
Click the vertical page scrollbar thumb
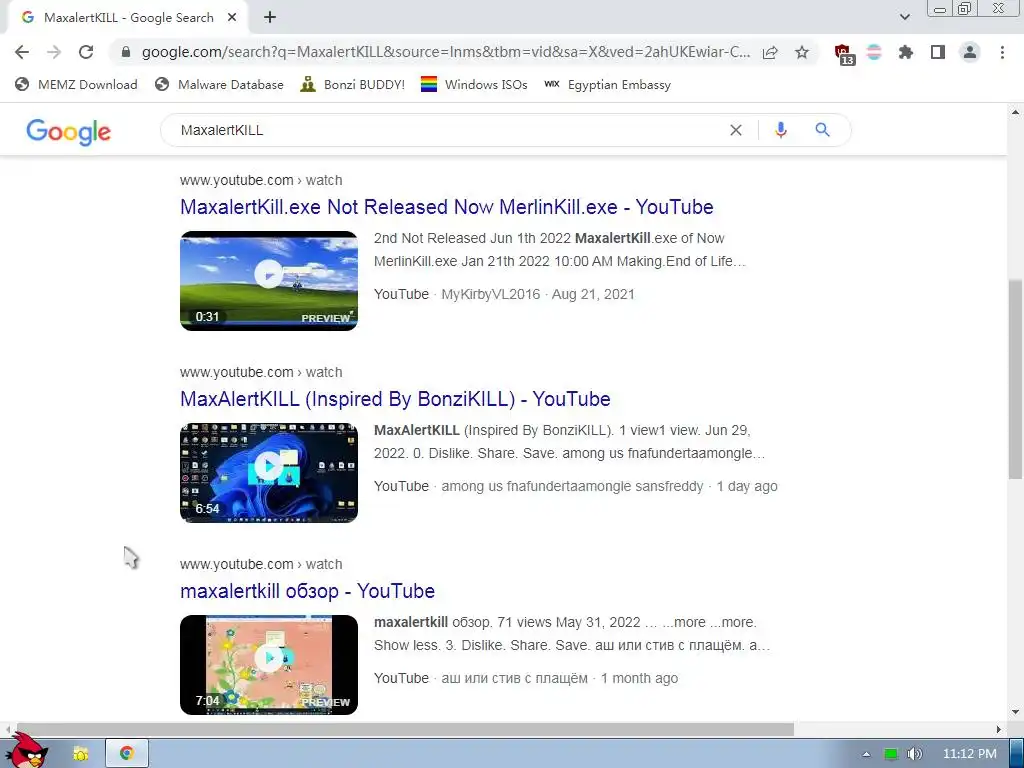point(1015,379)
